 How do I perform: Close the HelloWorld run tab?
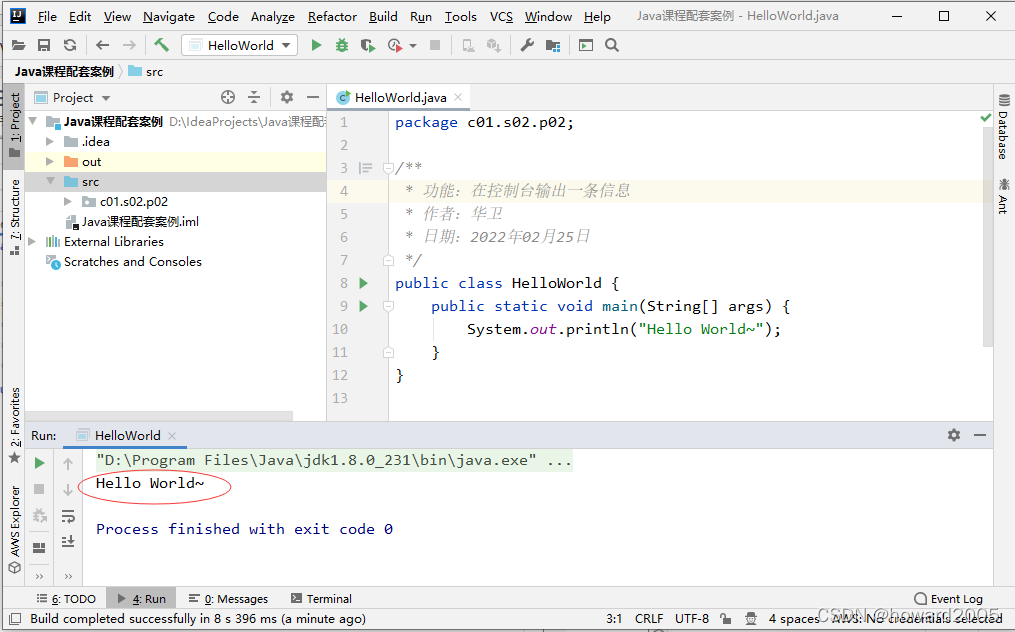click(x=172, y=436)
